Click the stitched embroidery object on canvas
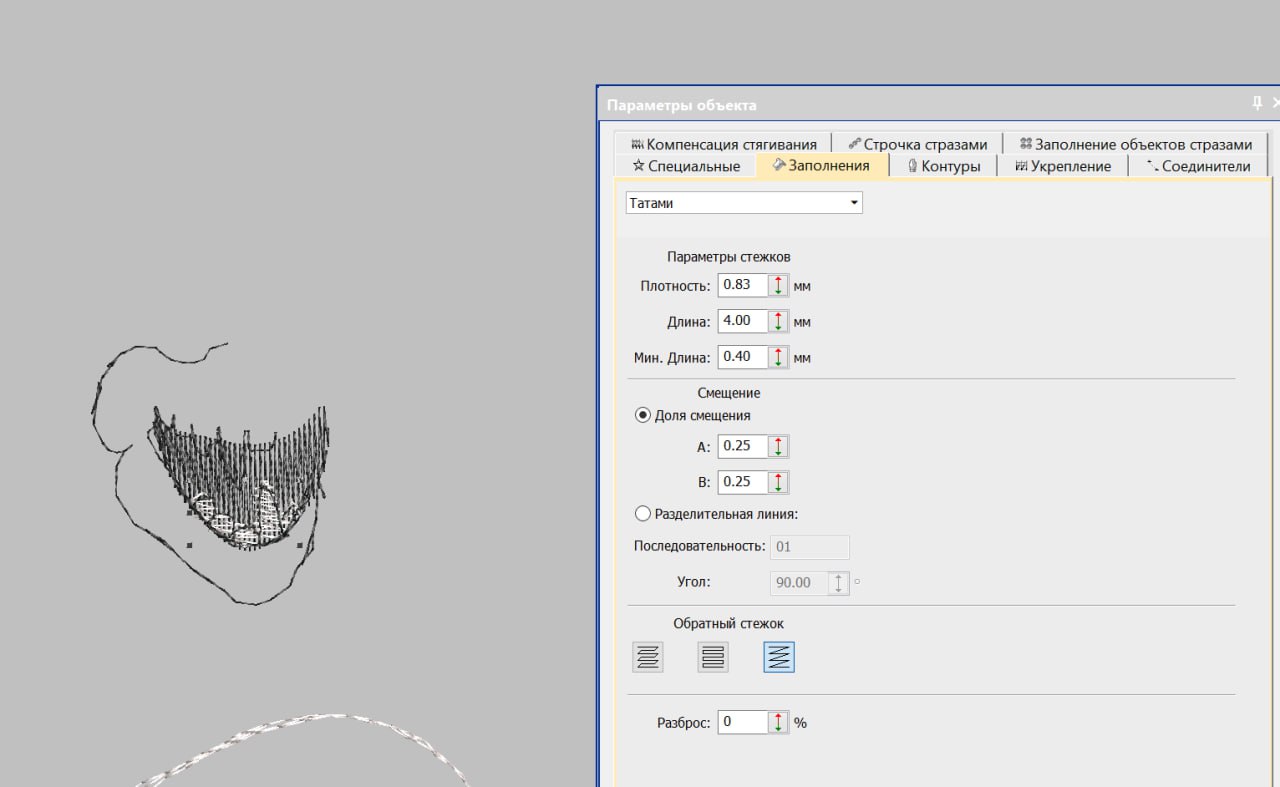This screenshot has height=787, width=1280. [x=240, y=470]
